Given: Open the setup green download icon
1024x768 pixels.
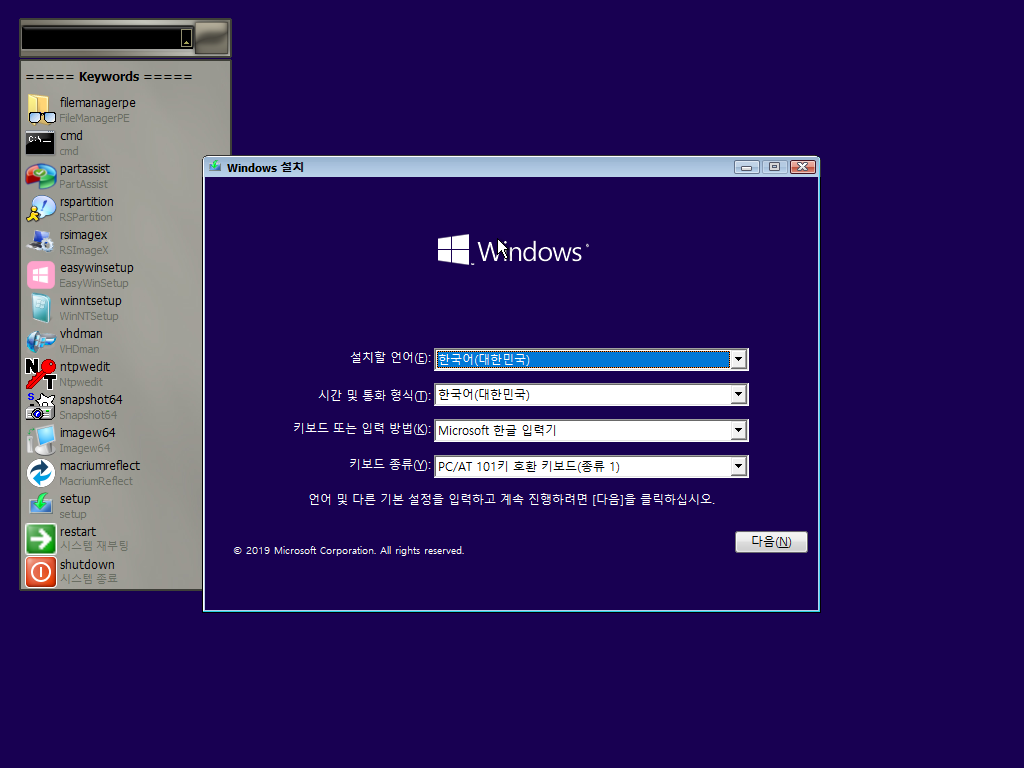Looking at the screenshot, I should tap(40, 505).
